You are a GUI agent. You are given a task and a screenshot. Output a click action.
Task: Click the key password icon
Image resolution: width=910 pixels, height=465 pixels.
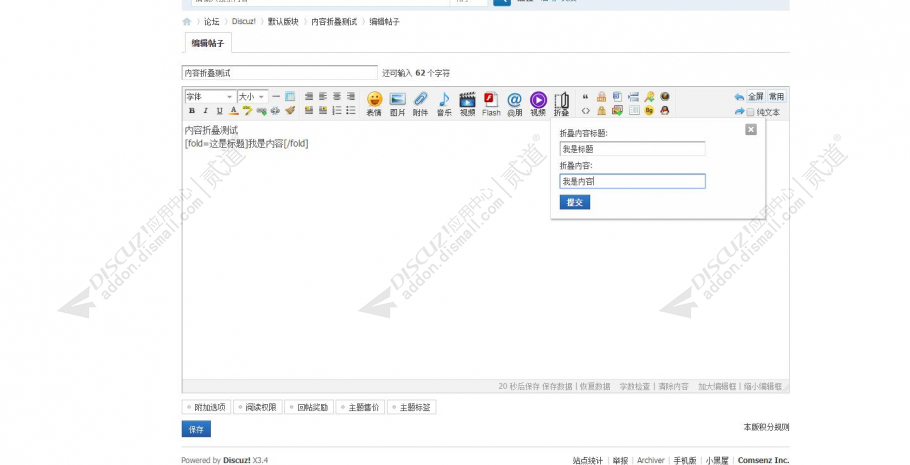[x=649, y=96]
